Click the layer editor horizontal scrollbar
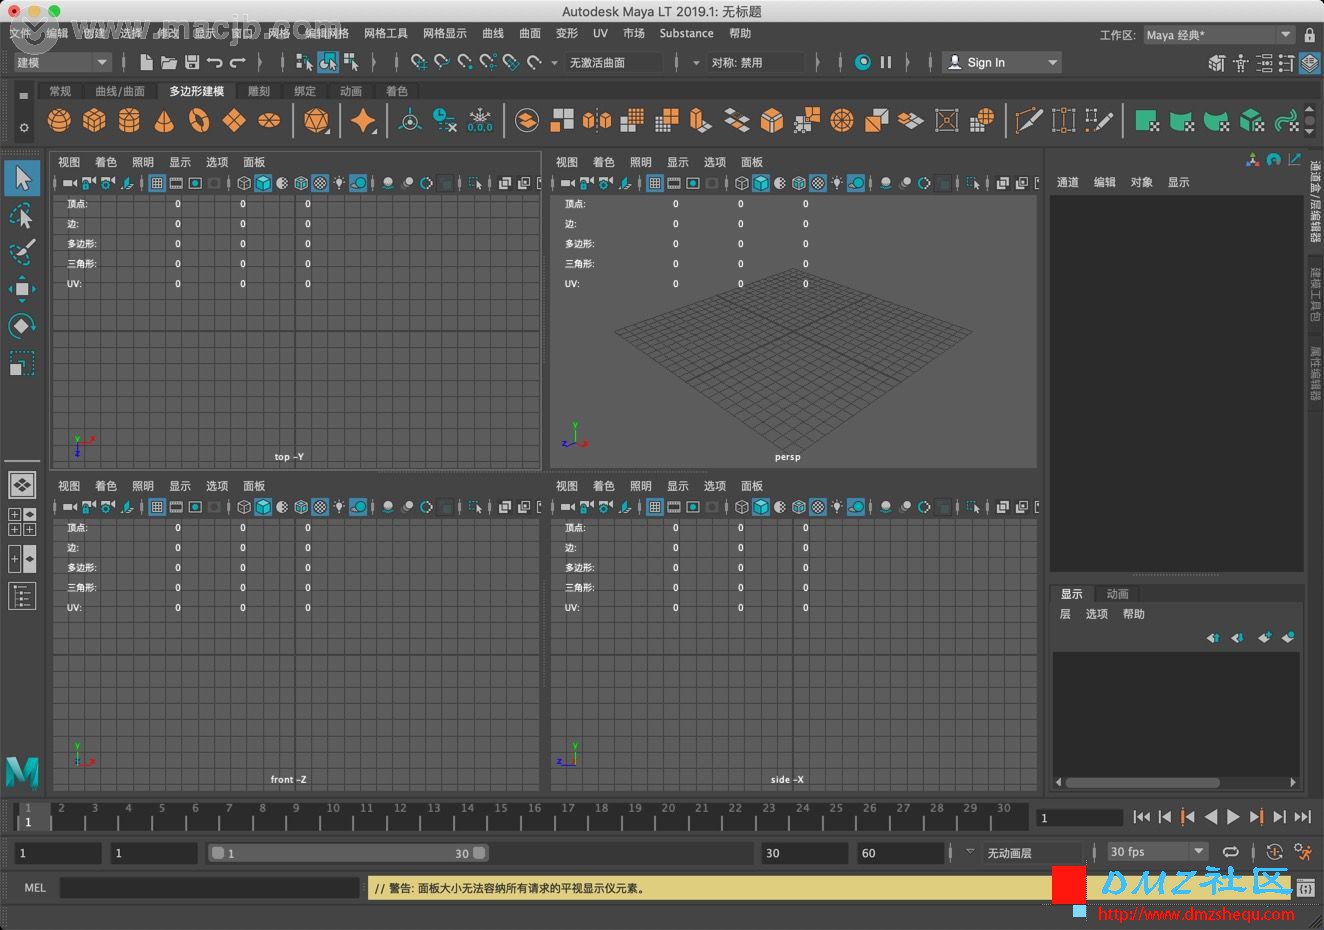The image size is (1324, 930). click(x=1143, y=783)
